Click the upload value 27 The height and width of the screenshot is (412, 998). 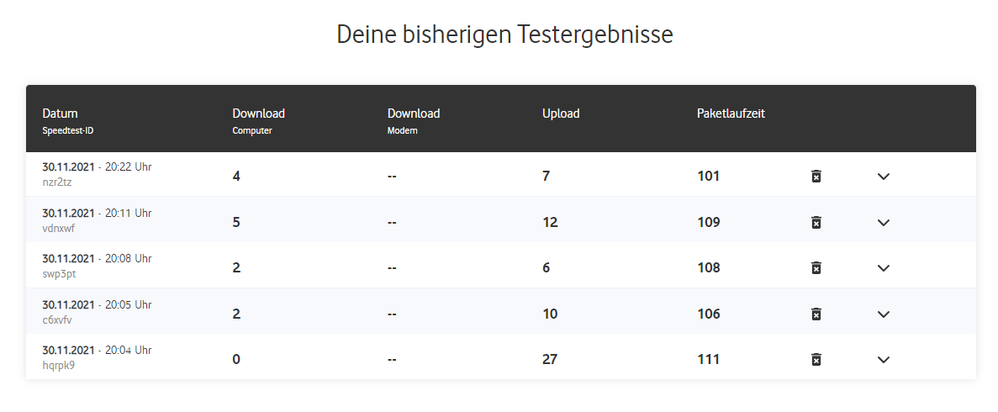pos(550,360)
